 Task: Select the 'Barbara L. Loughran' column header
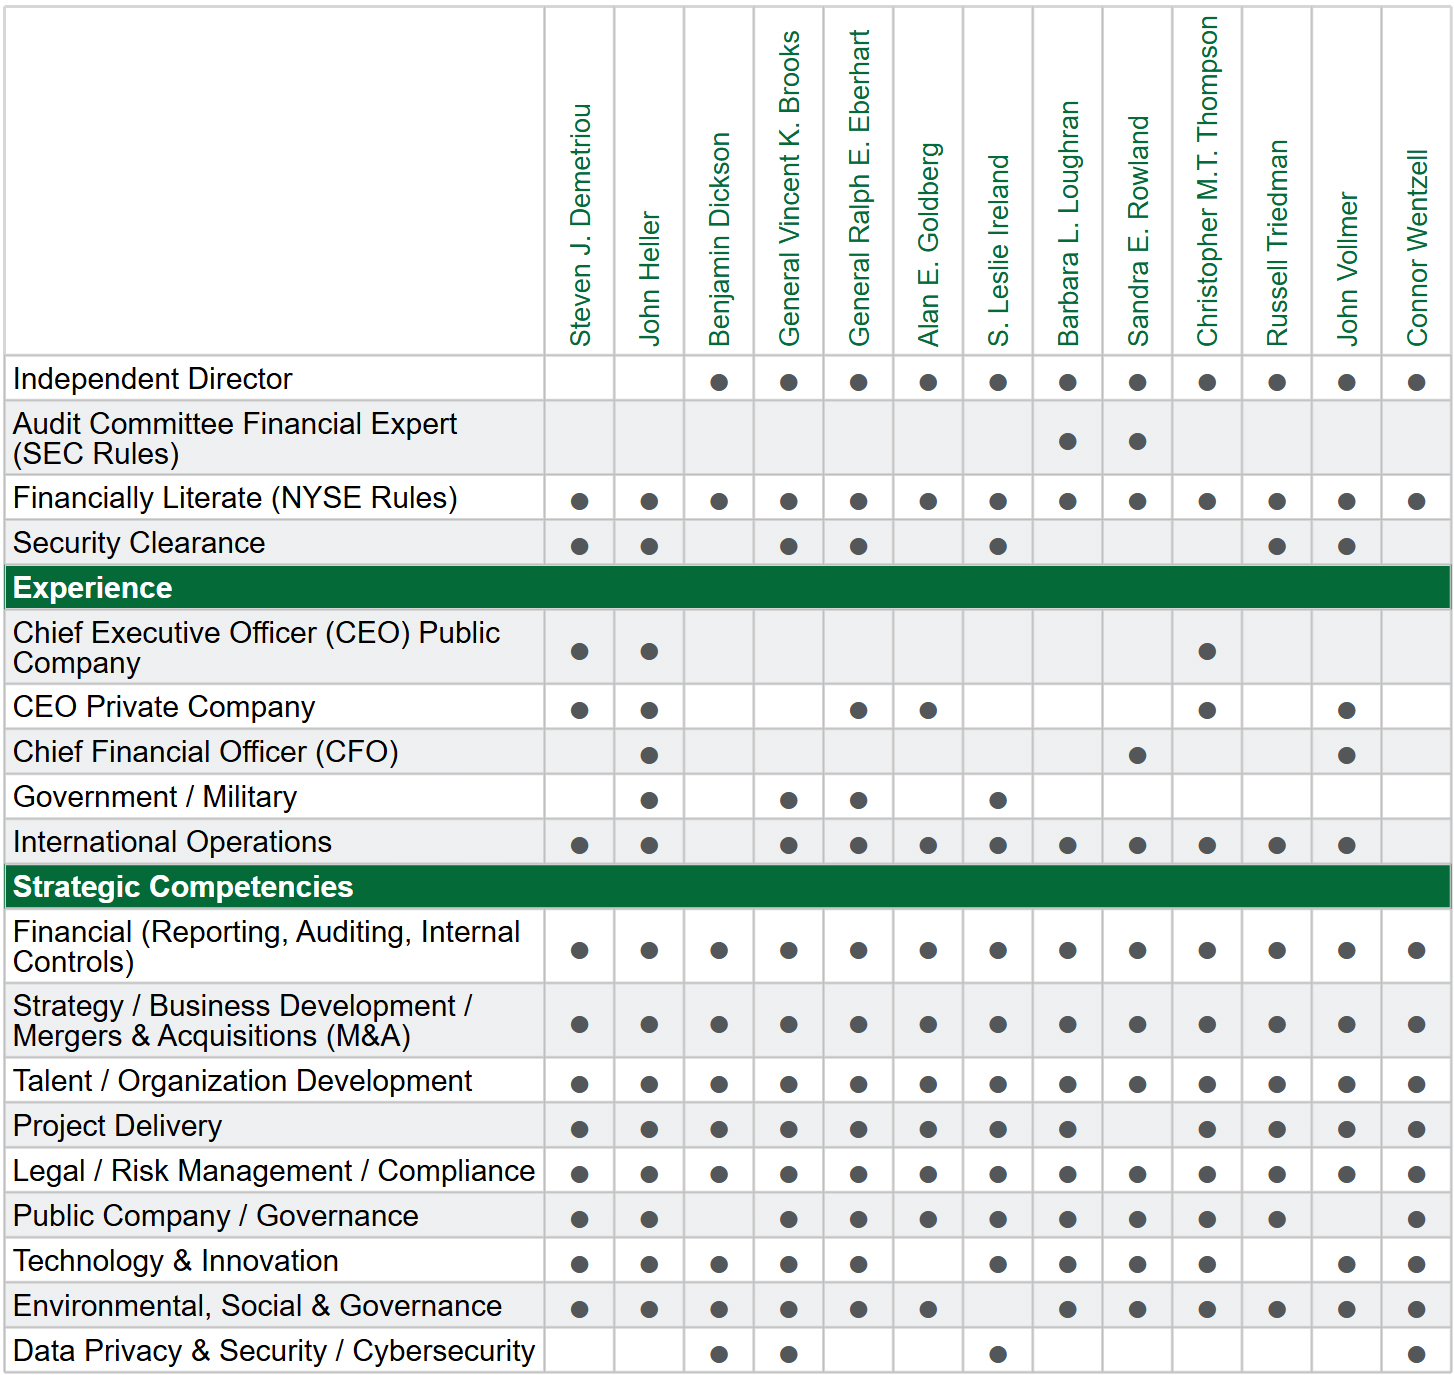click(x=1068, y=224)
